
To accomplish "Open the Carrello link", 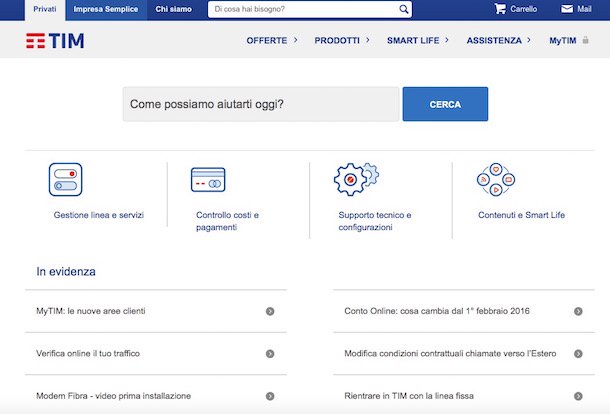I will [524, 9].
